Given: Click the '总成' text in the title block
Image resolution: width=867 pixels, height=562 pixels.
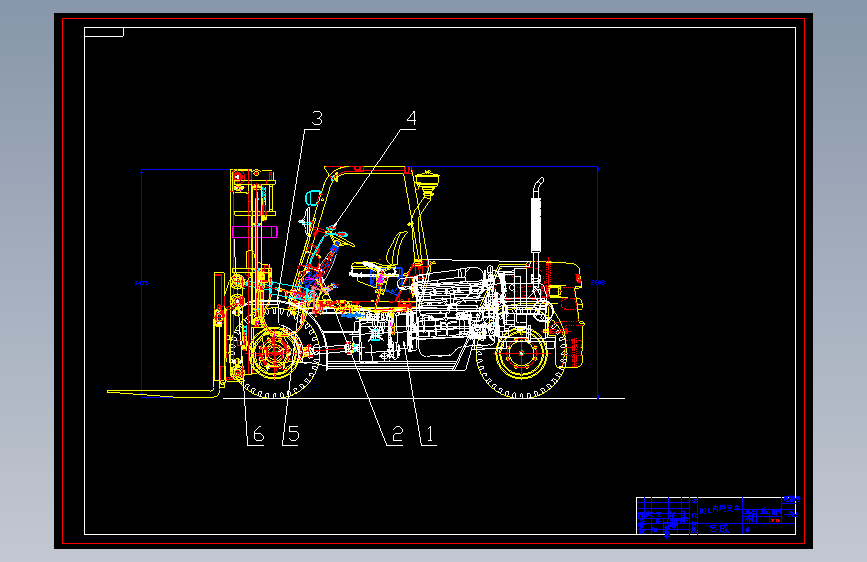Looking at the screenshot, I should coord(719,528).
